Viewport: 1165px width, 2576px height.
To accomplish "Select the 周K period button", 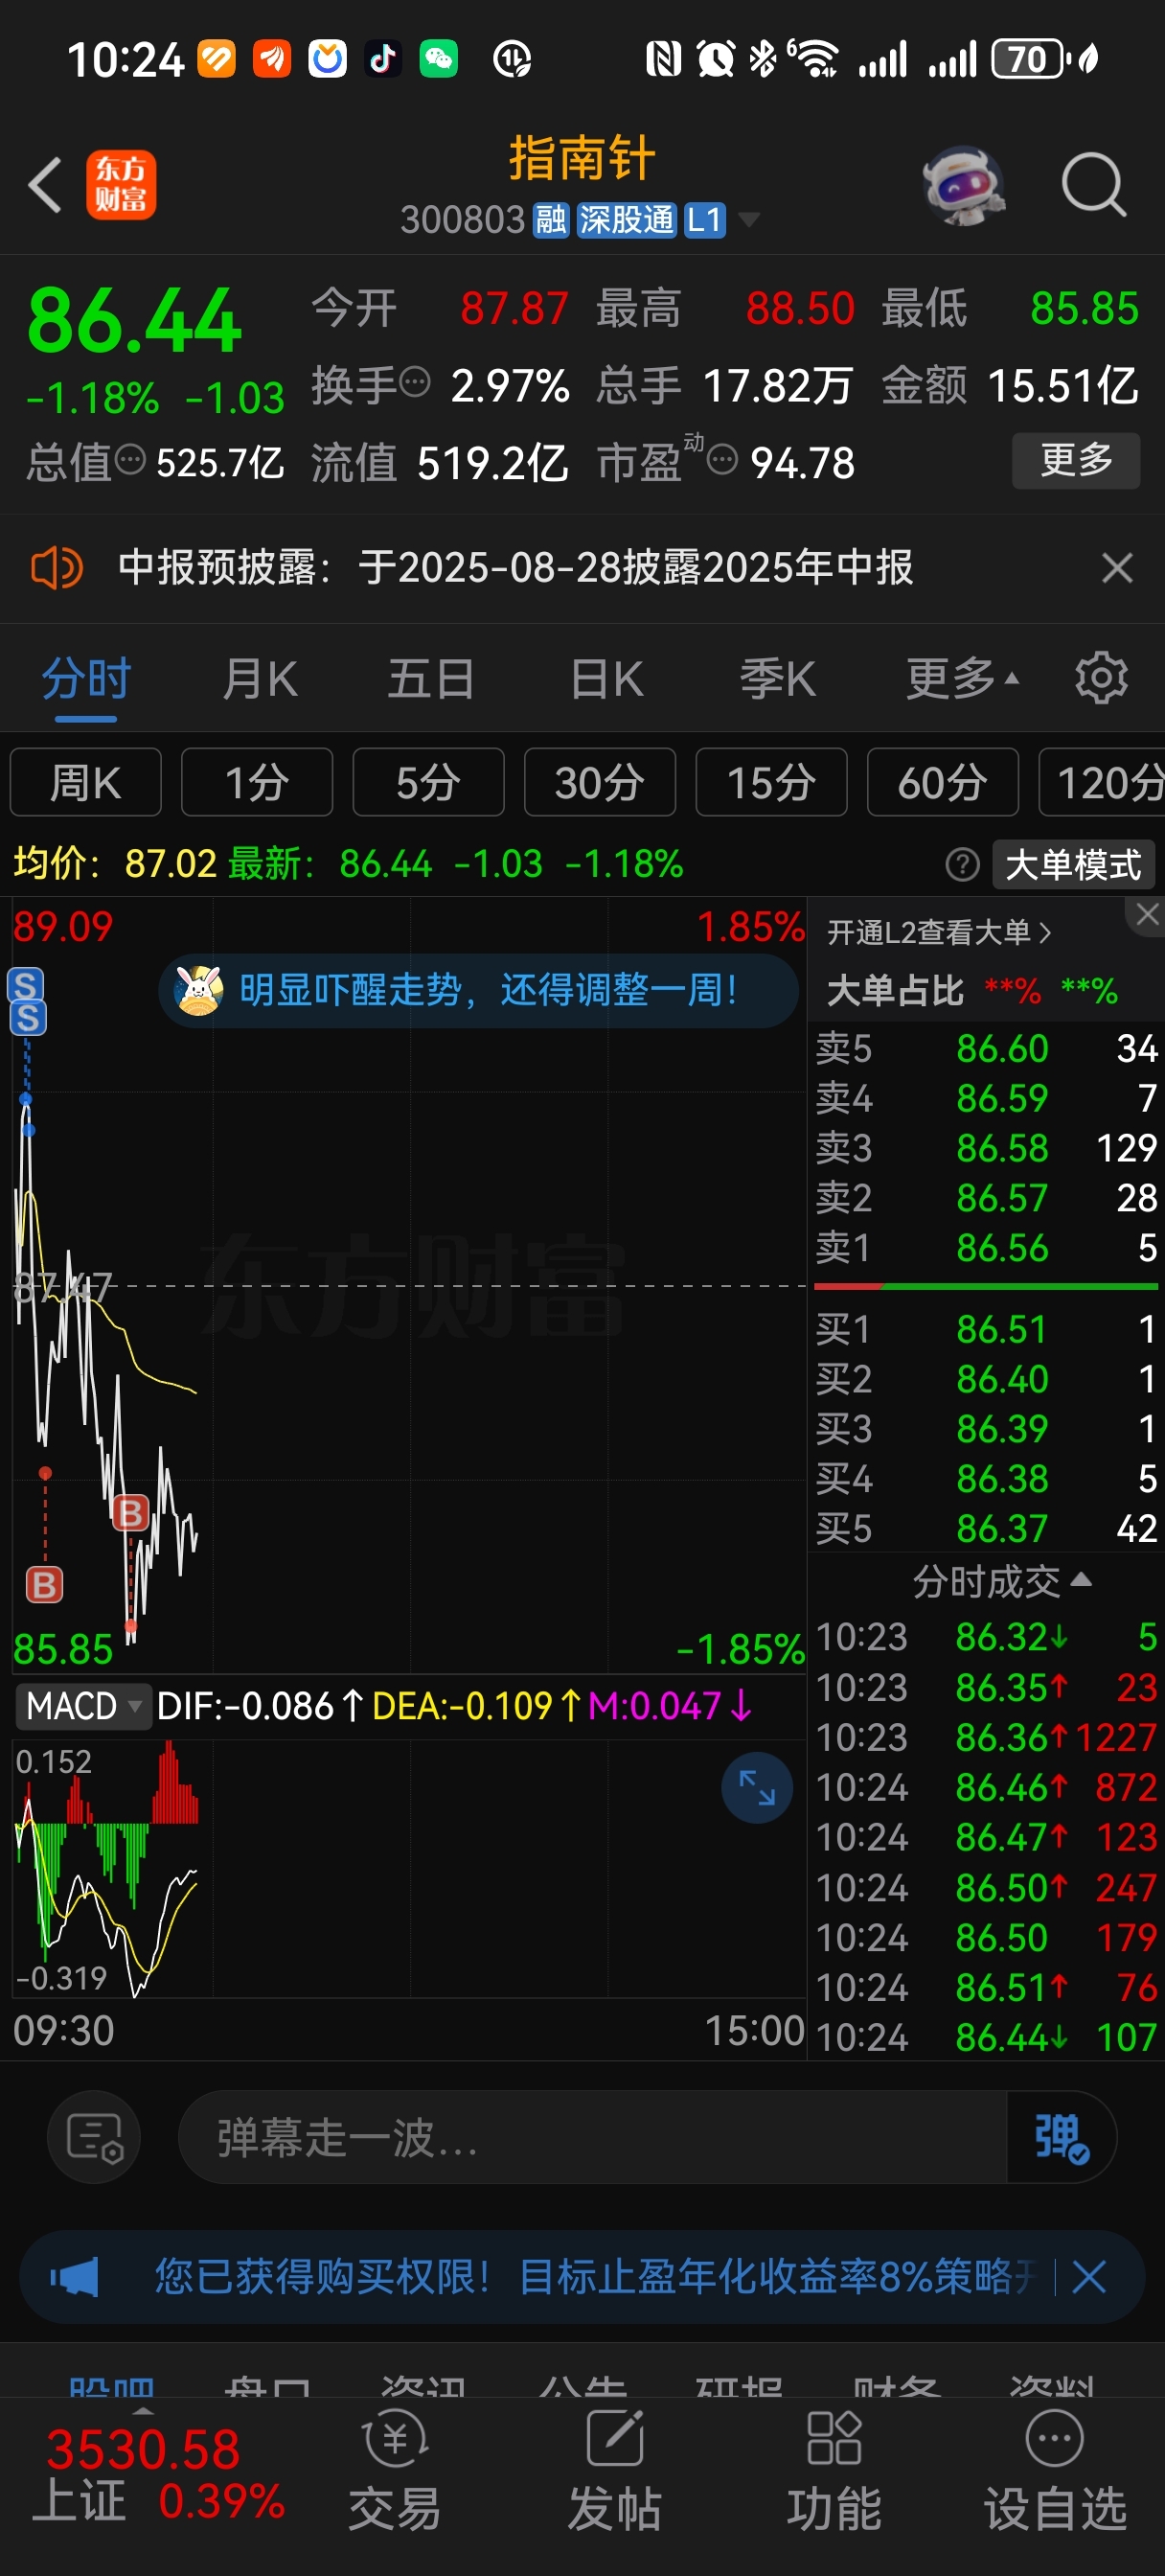I will [x=86, y=782].
